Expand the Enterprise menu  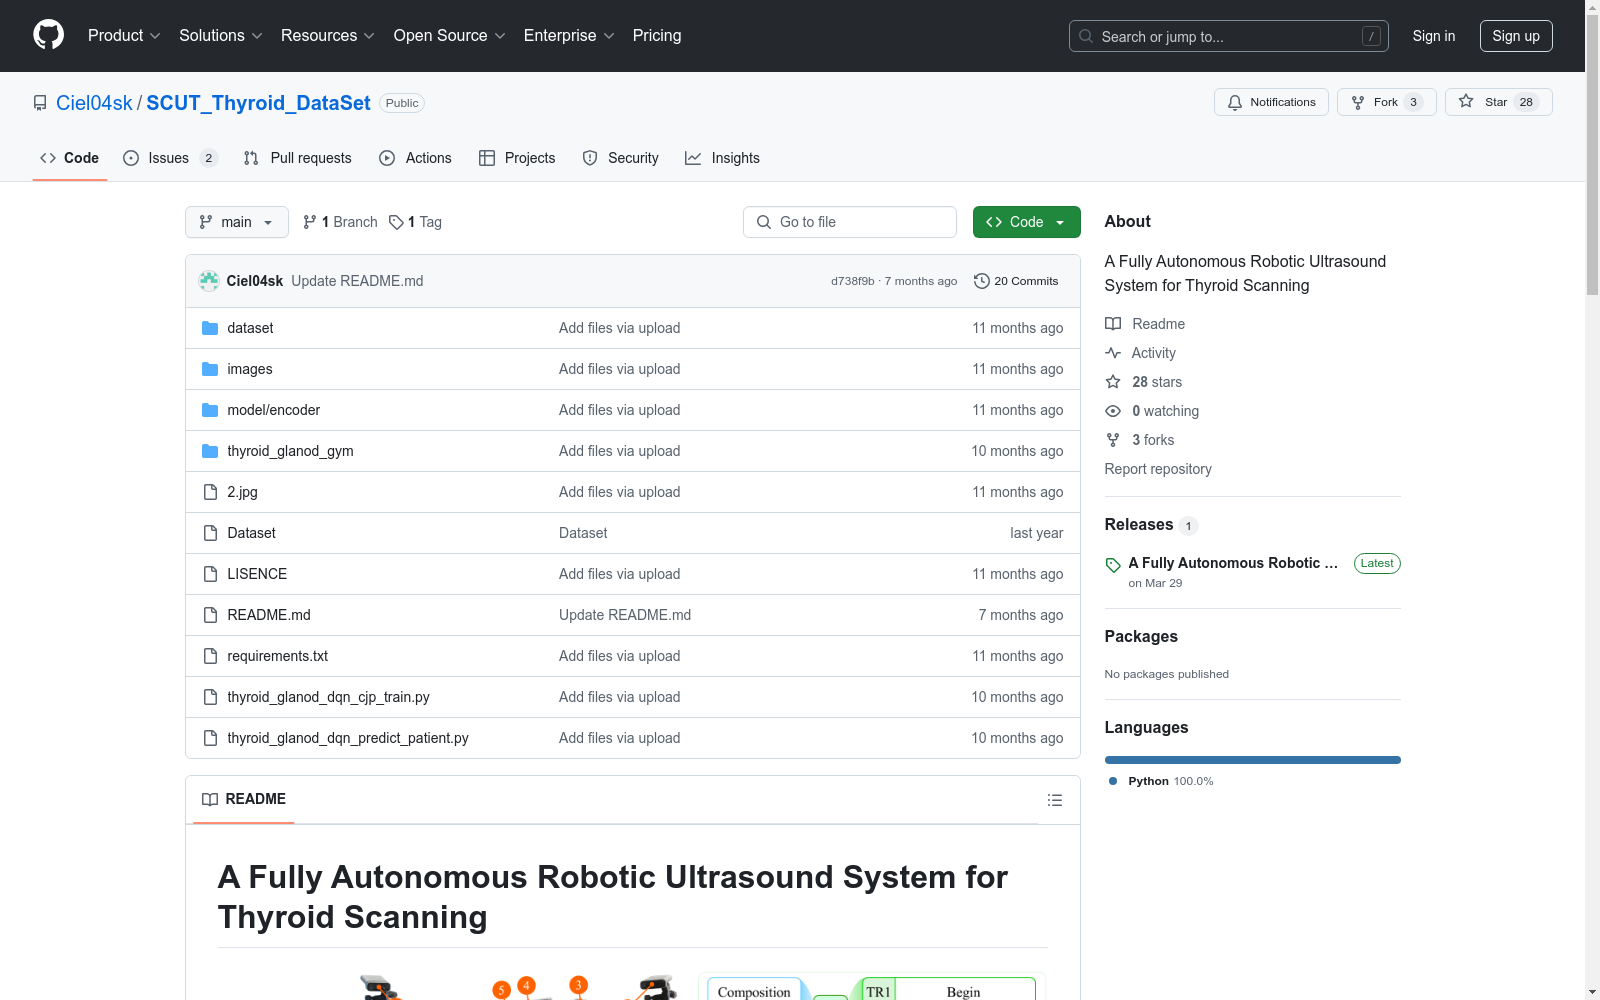pyautogui.click(x=569, y=36)
